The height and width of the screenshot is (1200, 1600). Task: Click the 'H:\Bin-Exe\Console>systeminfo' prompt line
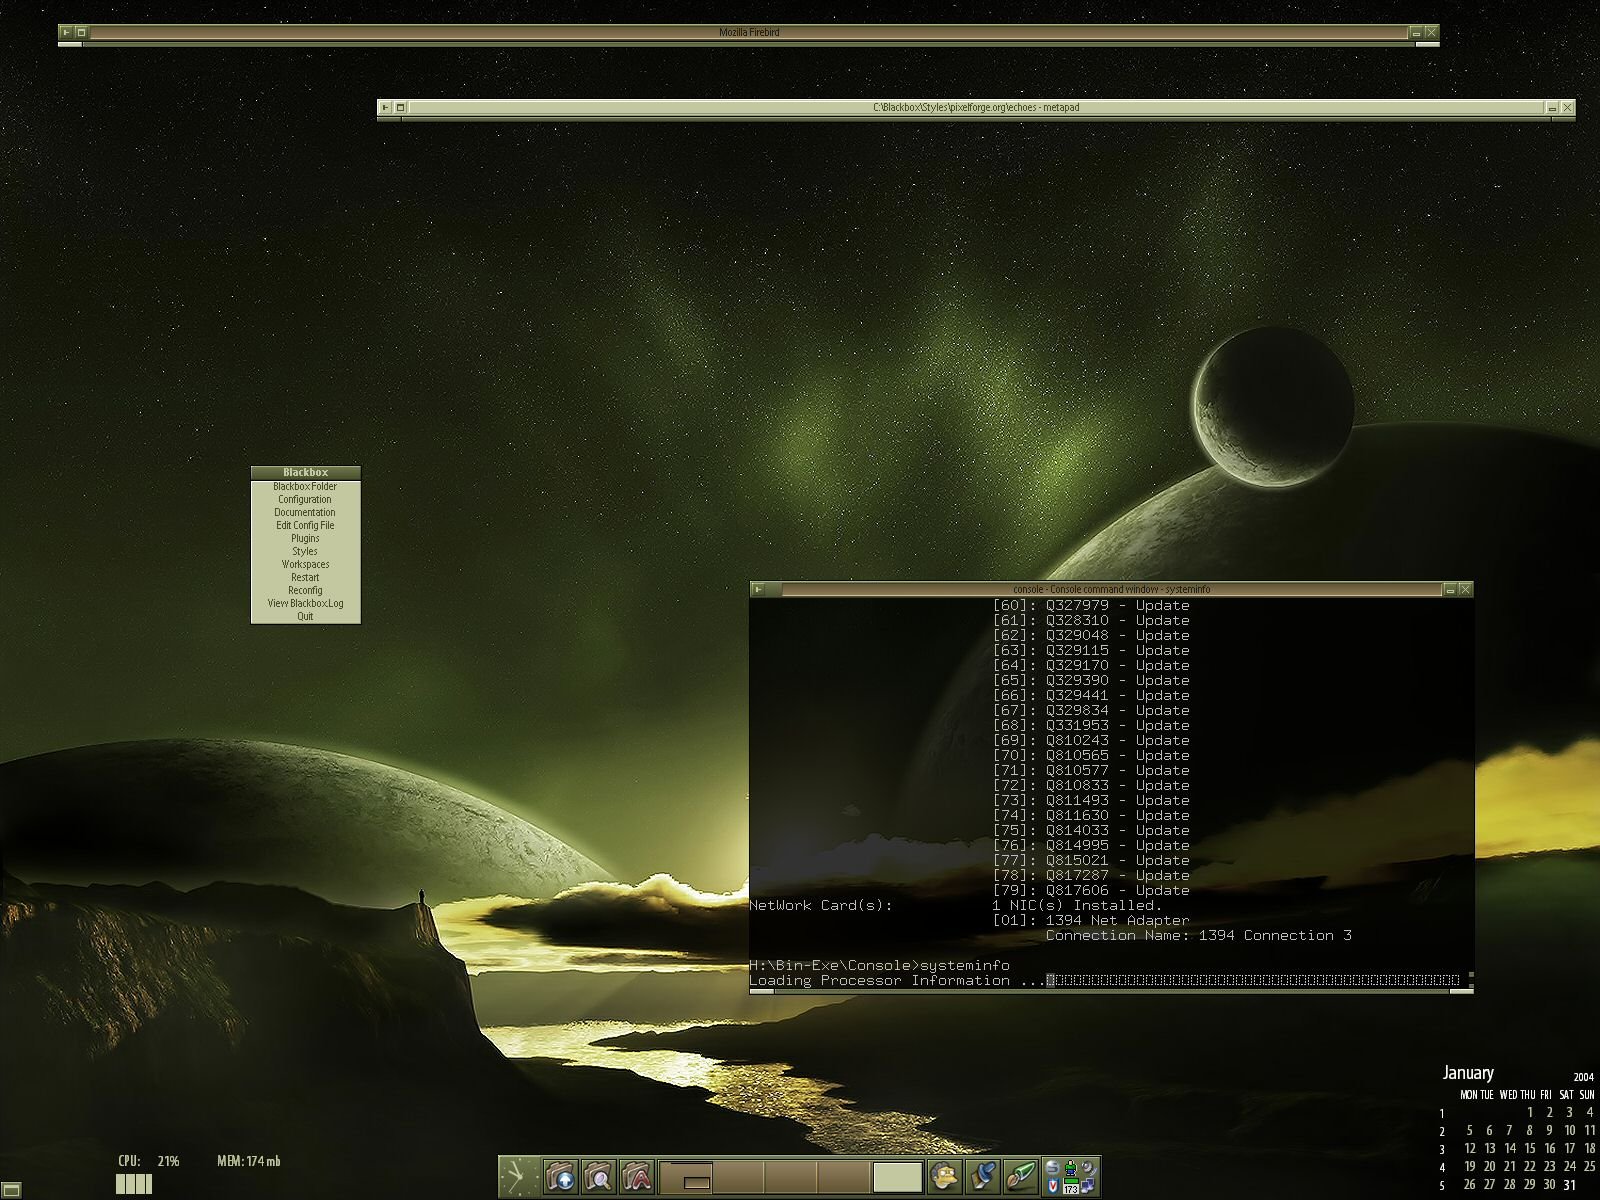click(x=879, y=965)
